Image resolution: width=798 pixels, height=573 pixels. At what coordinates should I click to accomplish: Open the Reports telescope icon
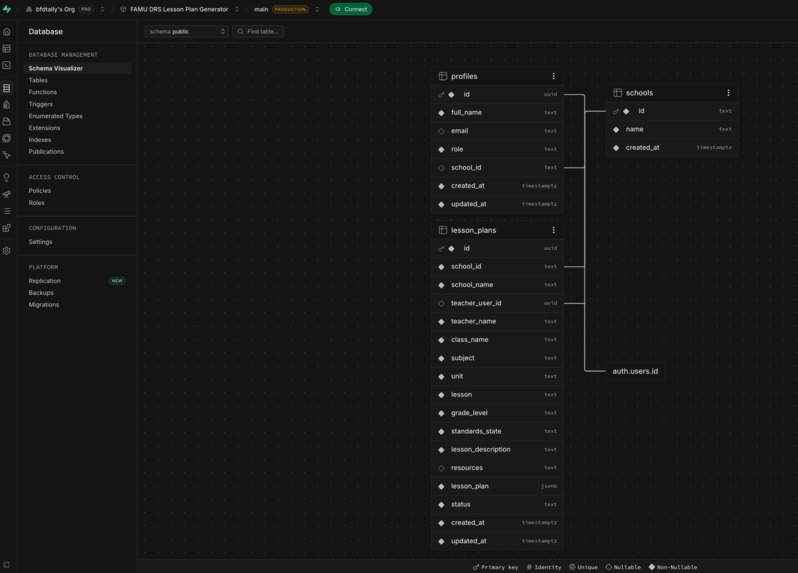click(x=7, y=194)
